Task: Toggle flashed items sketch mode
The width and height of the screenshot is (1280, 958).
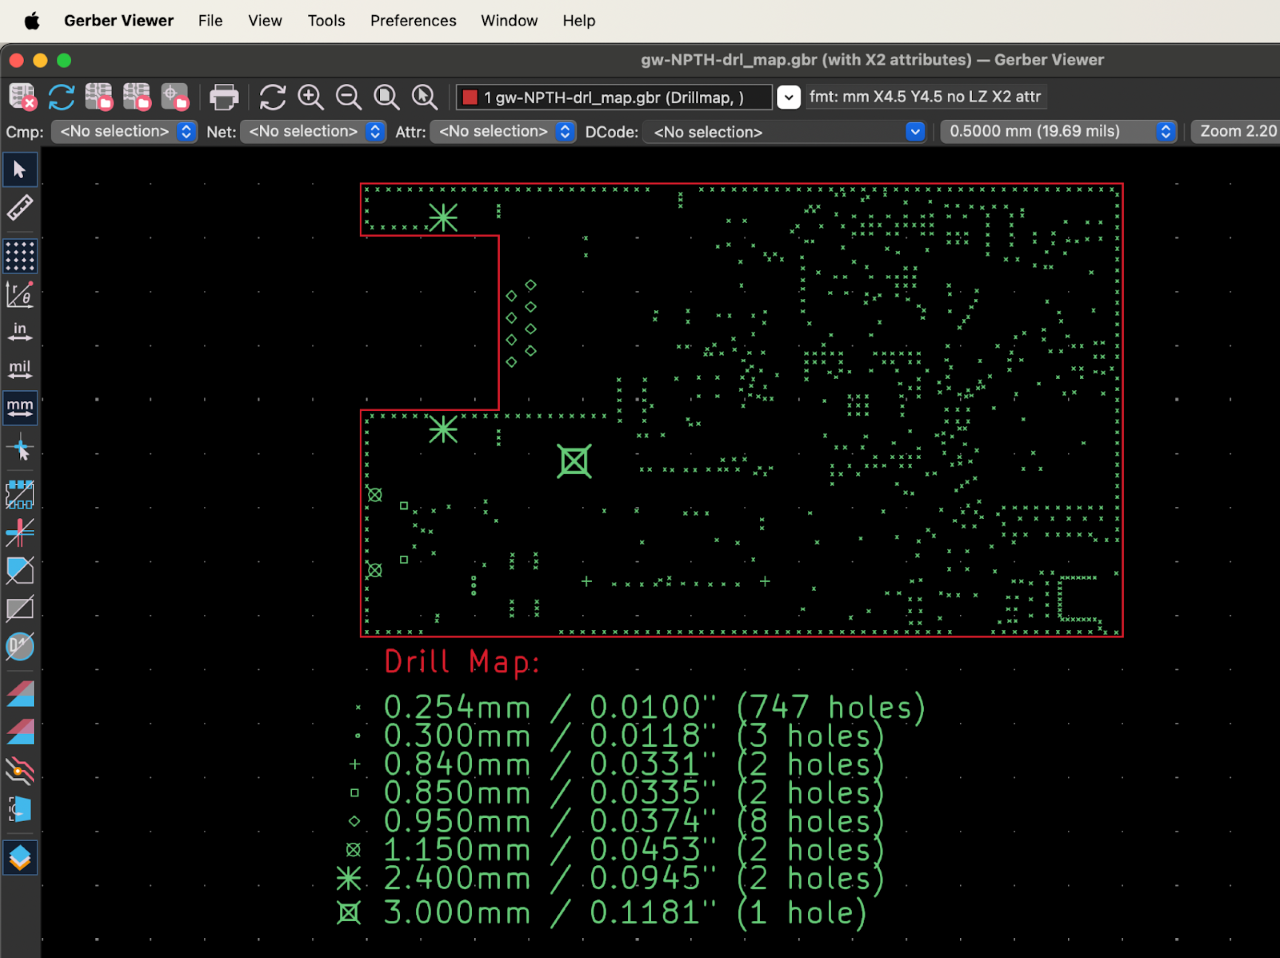Action: (x=20, y=494)
